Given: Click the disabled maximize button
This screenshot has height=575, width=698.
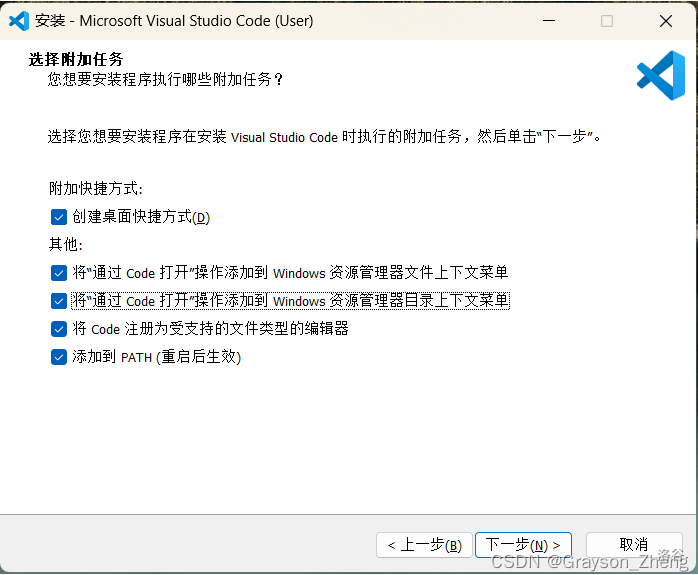Looking at the screenshot, I should click(607, 21).
